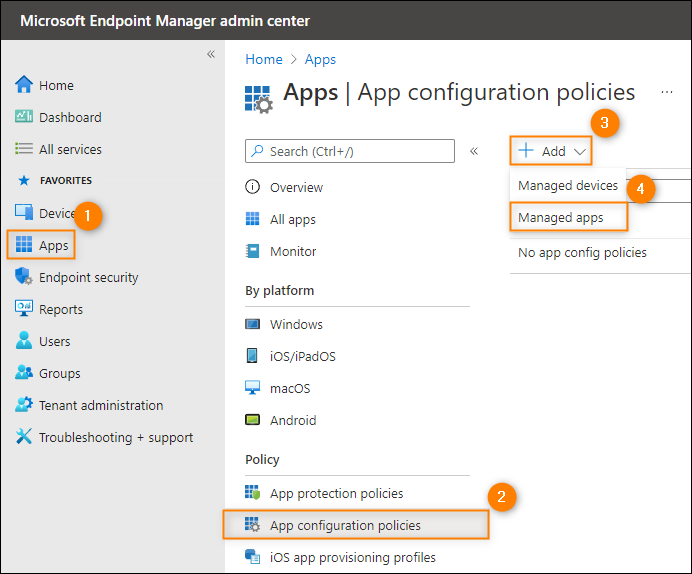Go to Dashboard in sidebar
Viewport: 692px width, 574px height.
(70, 117)
